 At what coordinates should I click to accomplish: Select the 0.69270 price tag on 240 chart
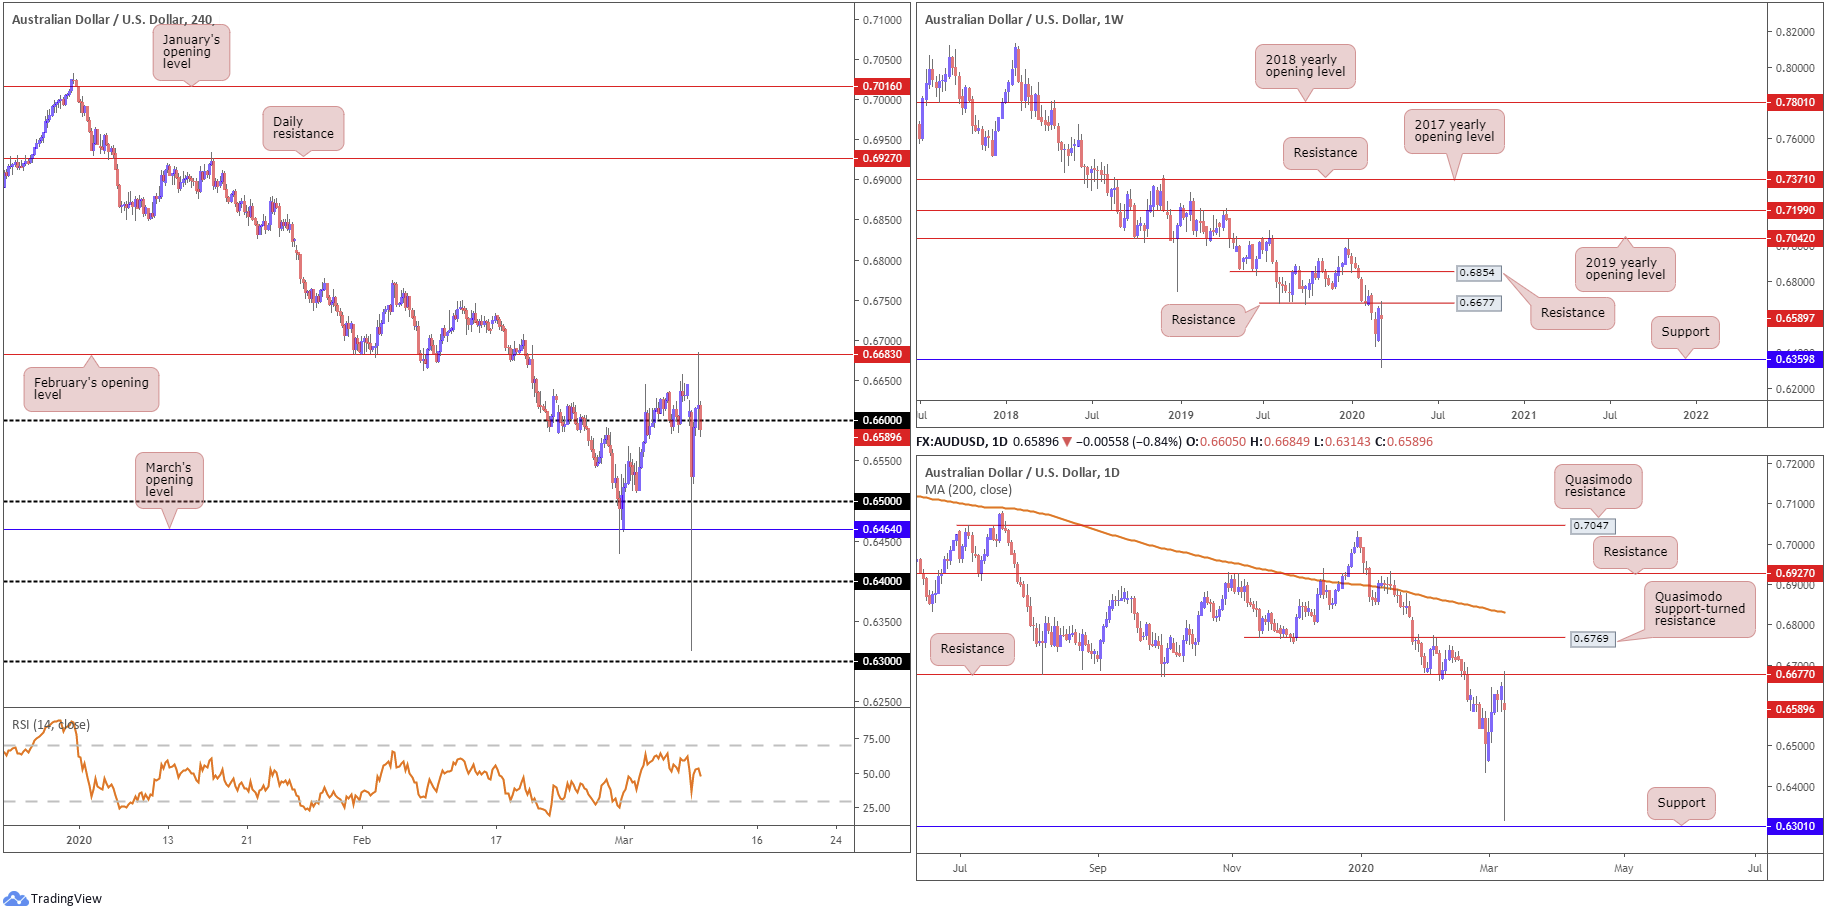(882, 158)
